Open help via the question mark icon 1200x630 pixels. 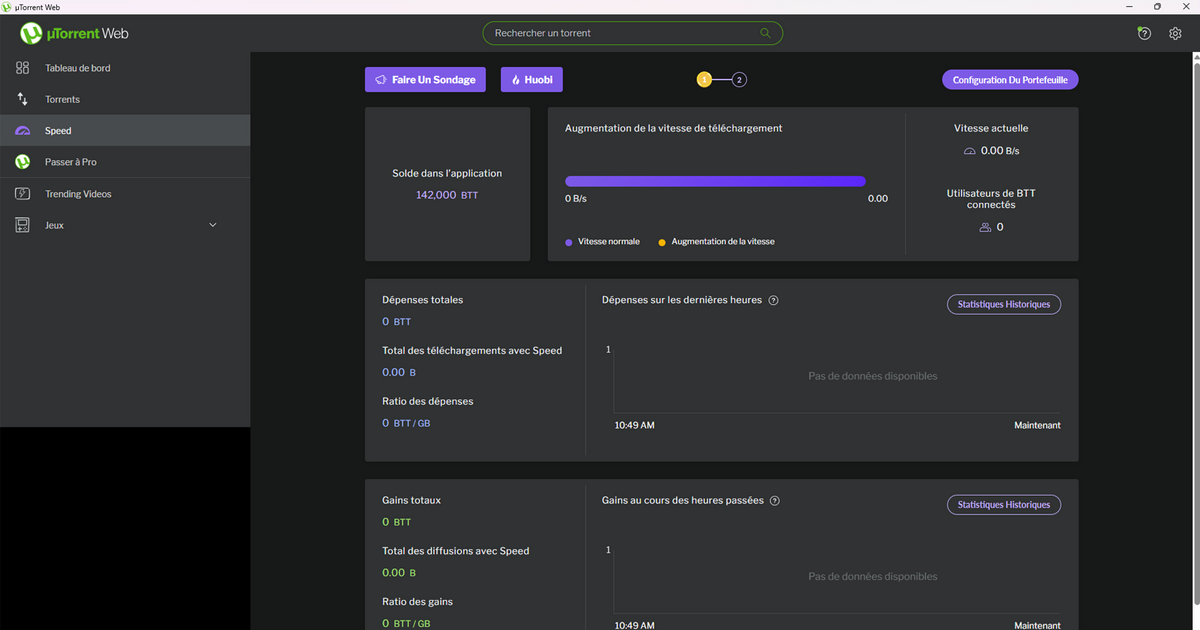1143,33
